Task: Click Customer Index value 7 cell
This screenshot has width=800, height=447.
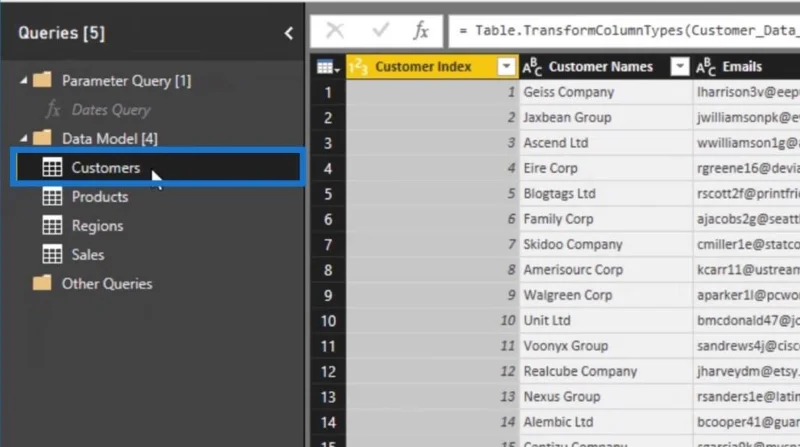Action: pyautogui.click(x=433, y=244)
